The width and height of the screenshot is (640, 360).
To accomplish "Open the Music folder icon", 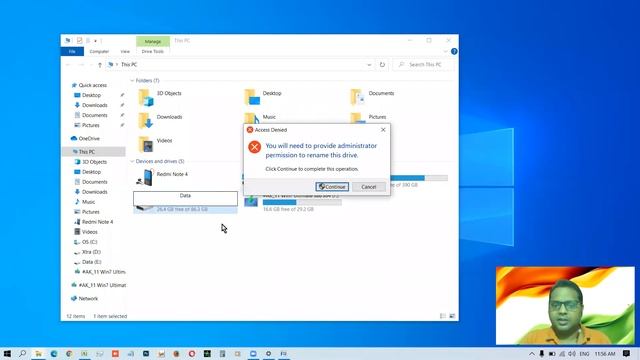I will (252, 118).
